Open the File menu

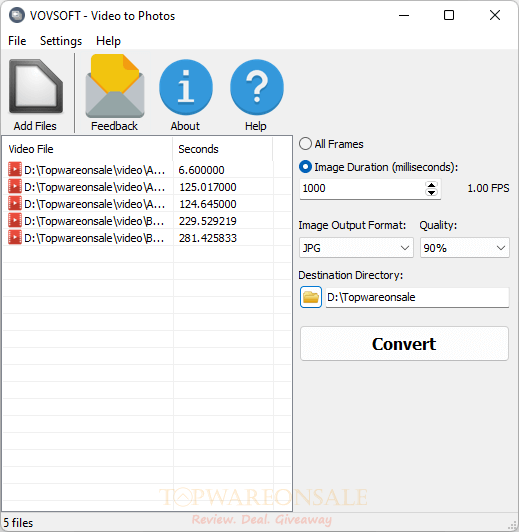pos(17,41)
